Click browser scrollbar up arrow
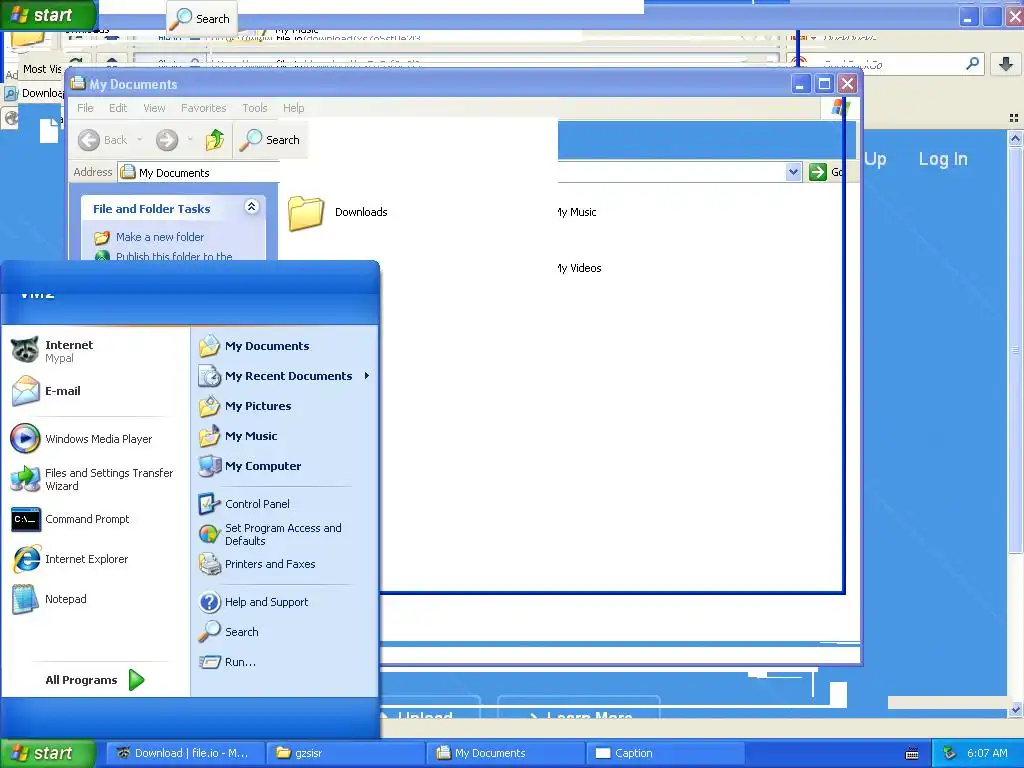The height and width of the screenshot is (768, 1024). [x=1015, y=138]
